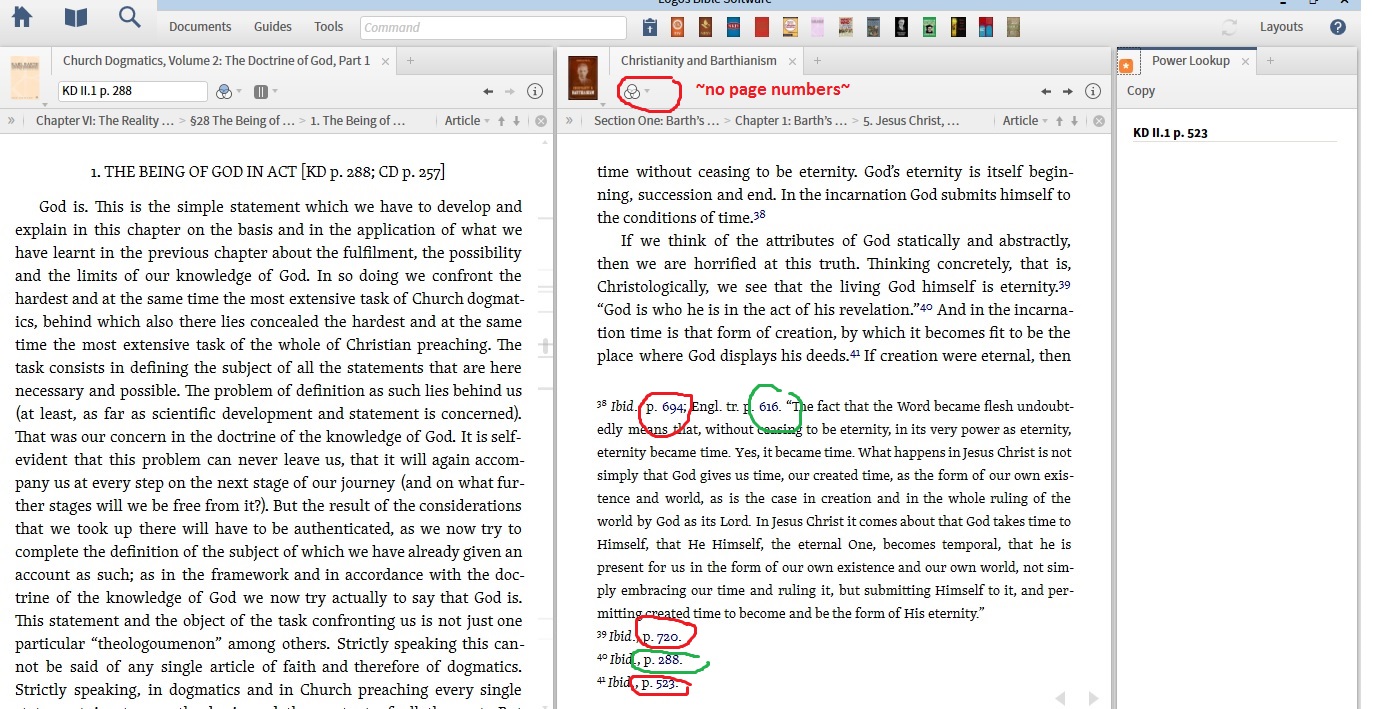Screen dimensions: 1373x709
Task: Close Church Dogmatics locator bar
Action: coord(541,121)
